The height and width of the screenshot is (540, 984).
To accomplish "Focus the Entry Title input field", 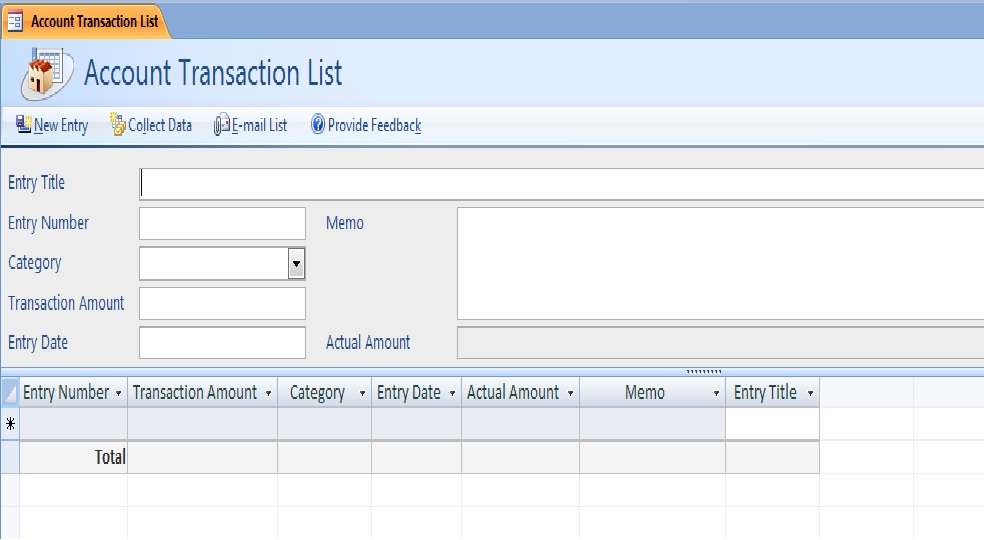I will (562, 184).
